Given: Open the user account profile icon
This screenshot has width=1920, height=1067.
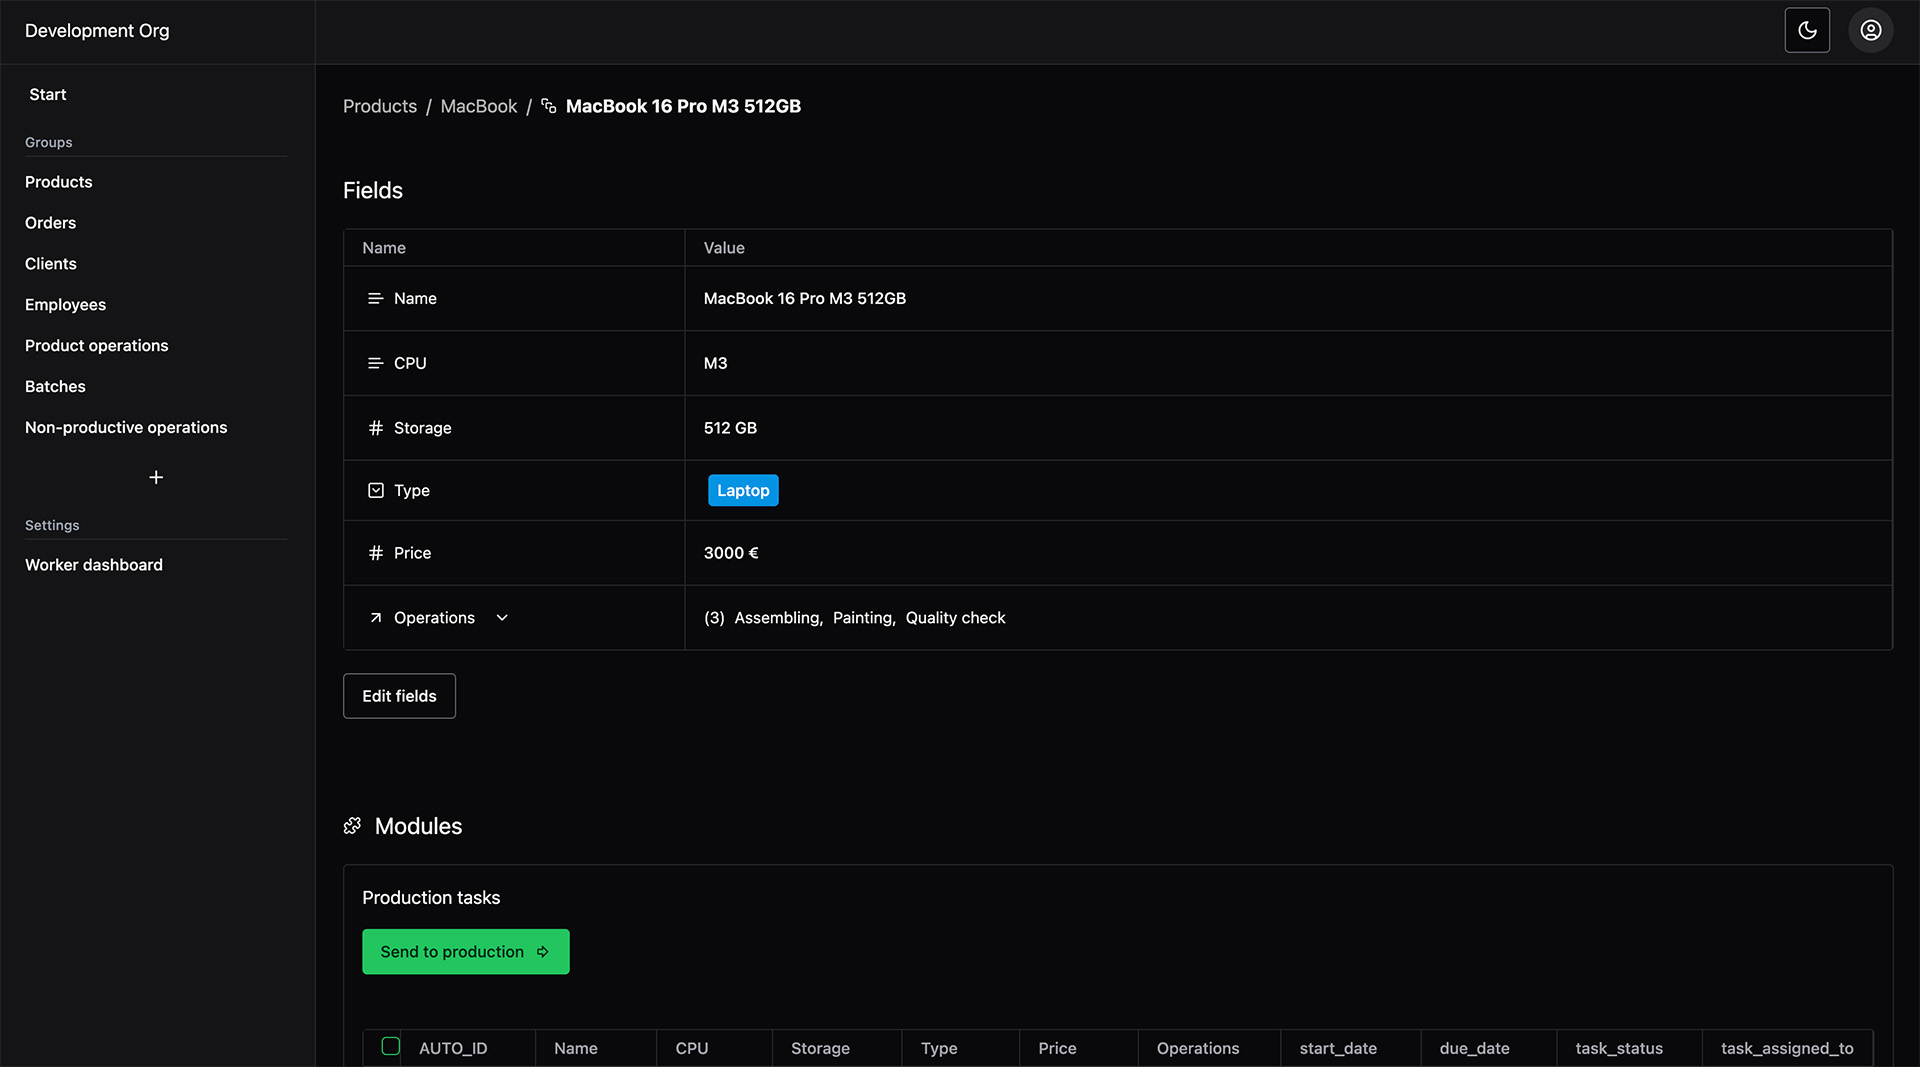Looking at the screenshot, I should 1871,30.
